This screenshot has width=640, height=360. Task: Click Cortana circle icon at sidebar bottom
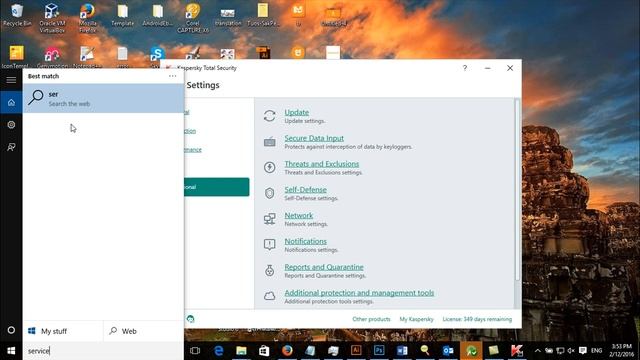coord(11,330)
